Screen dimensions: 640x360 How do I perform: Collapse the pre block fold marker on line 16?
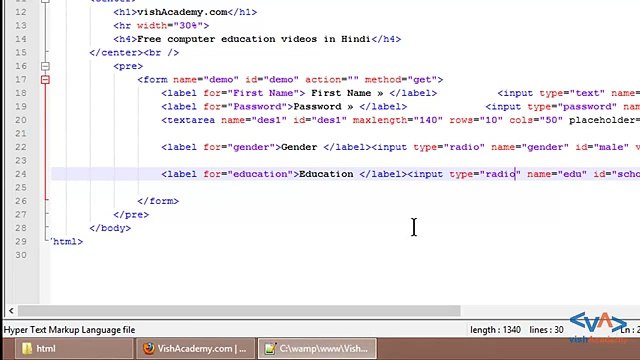coord(45,66)
